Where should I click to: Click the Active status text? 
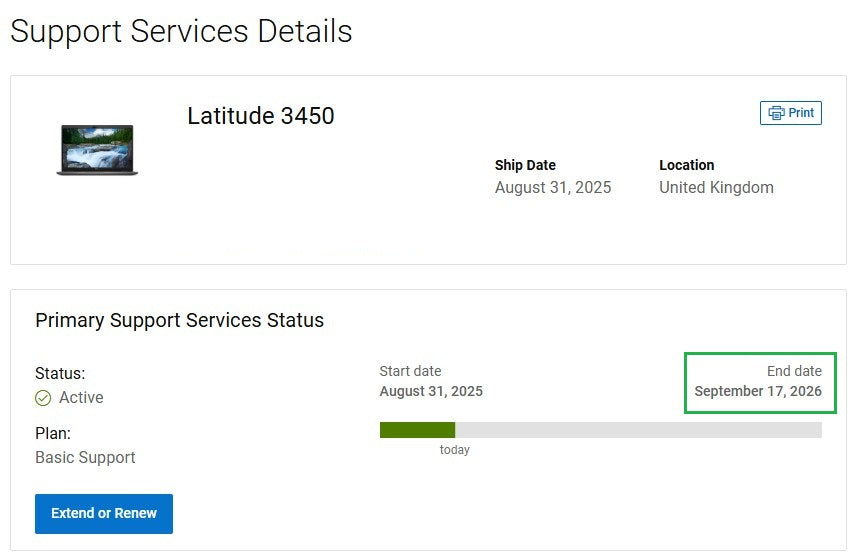(81, 398)
